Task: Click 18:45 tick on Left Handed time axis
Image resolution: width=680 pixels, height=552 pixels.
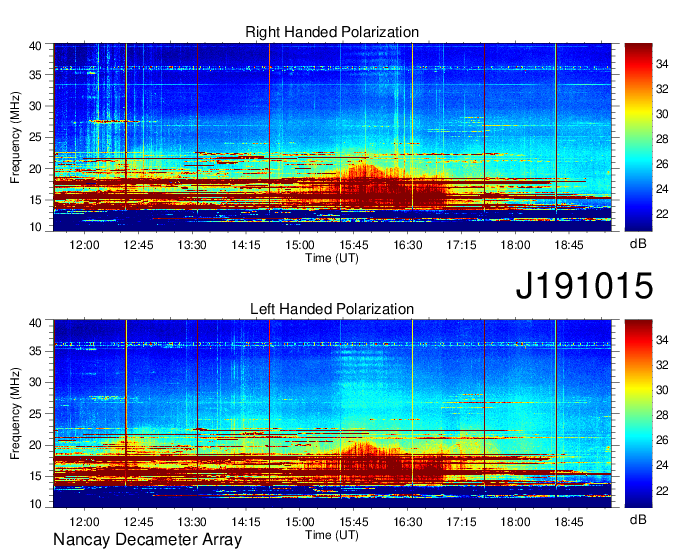Action: pos(569,522)
